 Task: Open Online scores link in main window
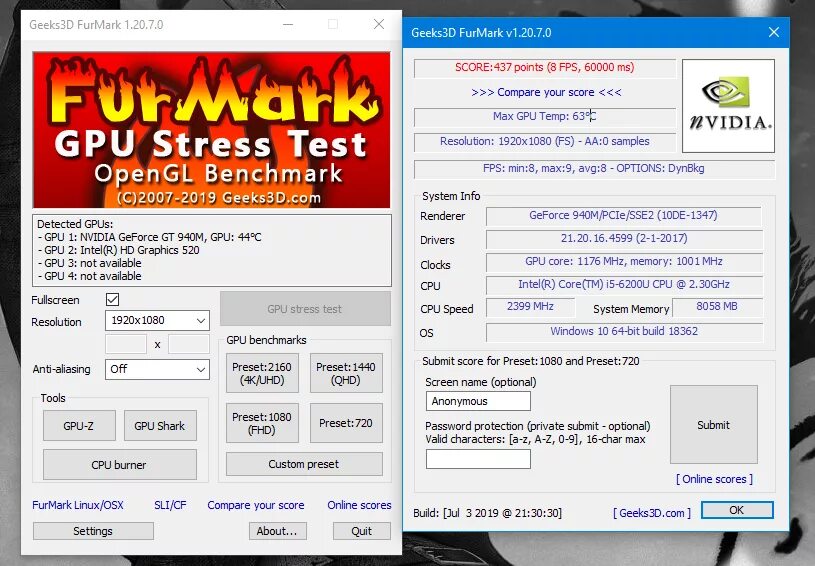pos(359,505)
